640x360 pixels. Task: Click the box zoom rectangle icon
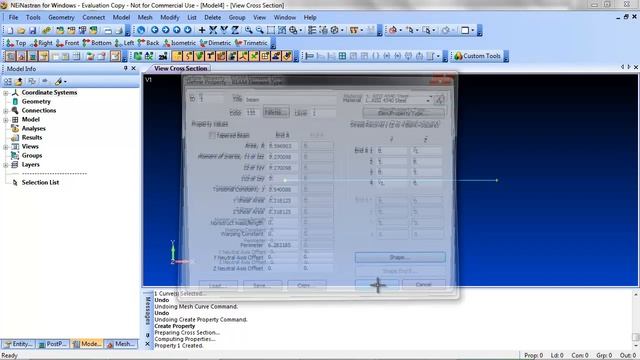point(271,30)
